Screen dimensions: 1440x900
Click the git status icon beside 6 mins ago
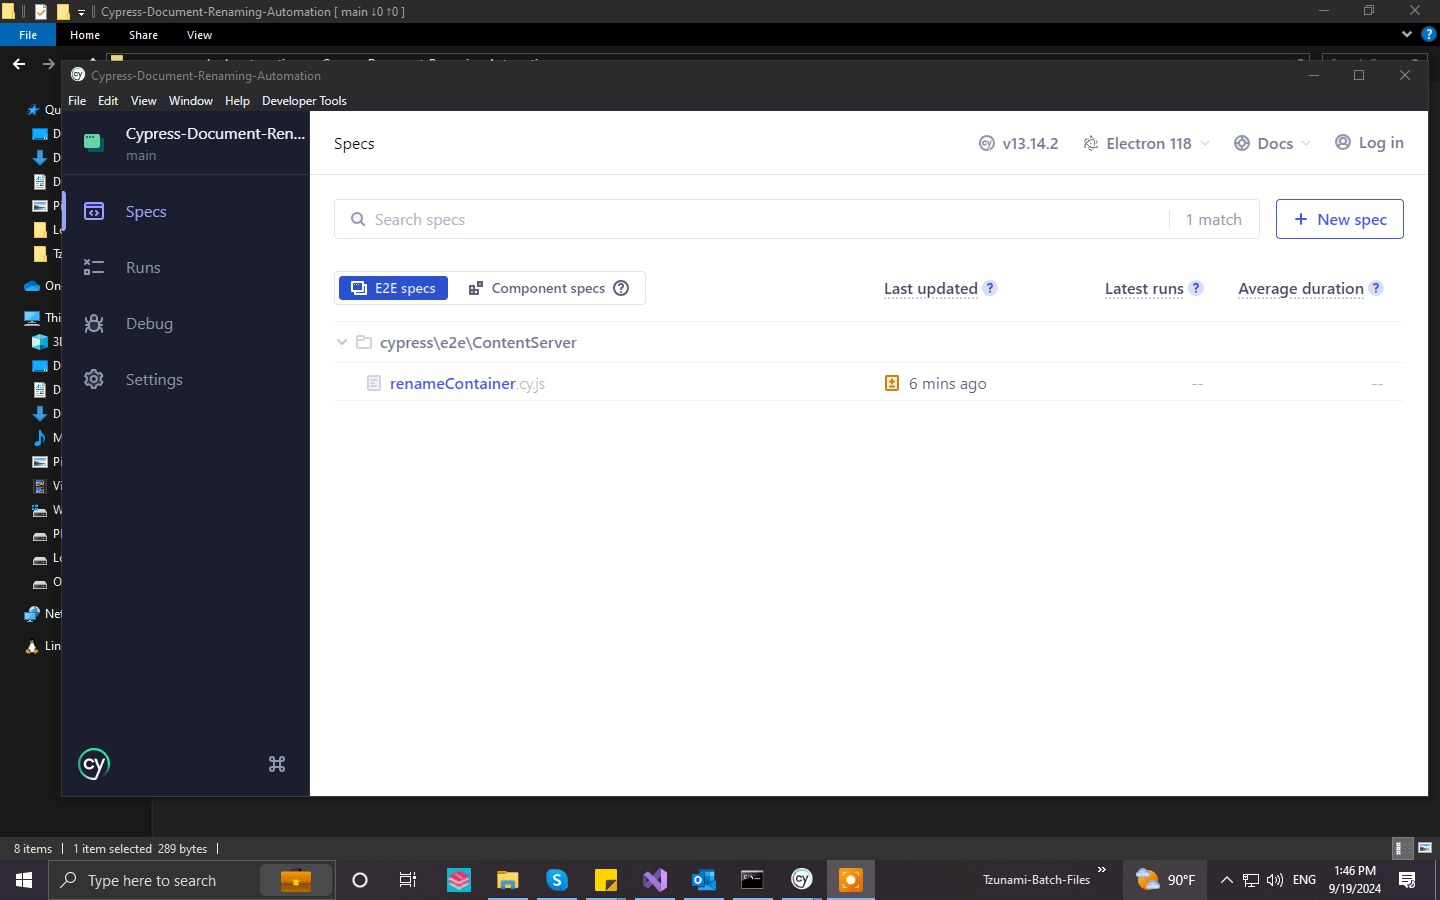point(892,383)
